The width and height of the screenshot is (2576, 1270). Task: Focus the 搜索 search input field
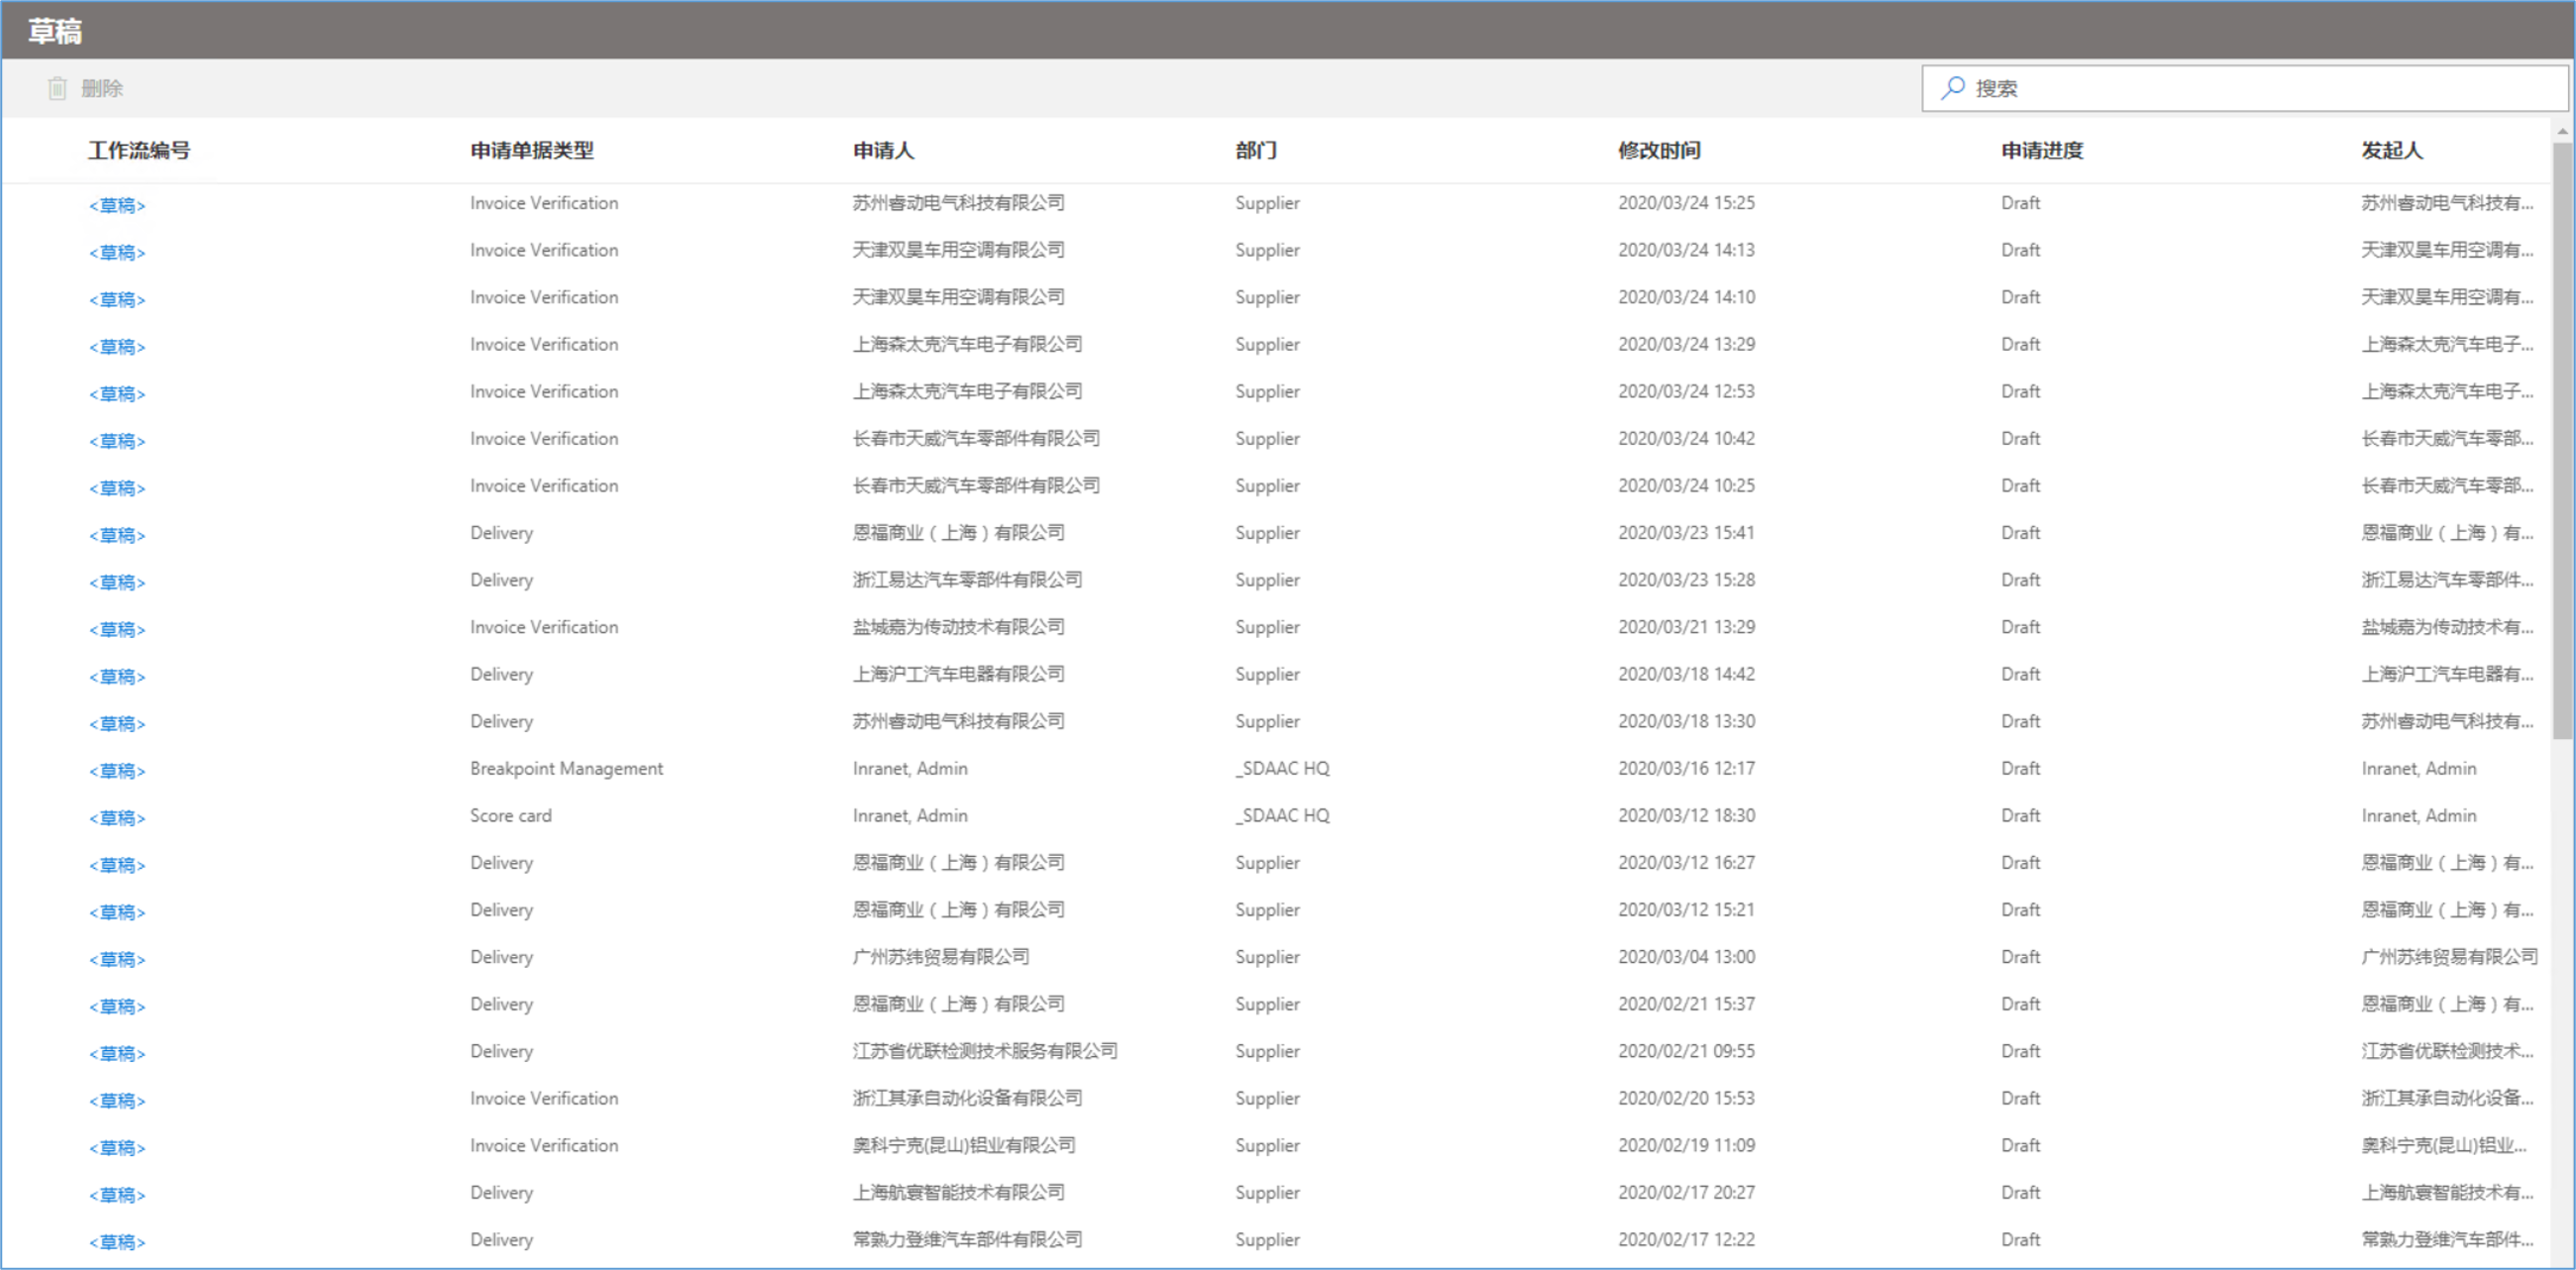pos(2244,88)
